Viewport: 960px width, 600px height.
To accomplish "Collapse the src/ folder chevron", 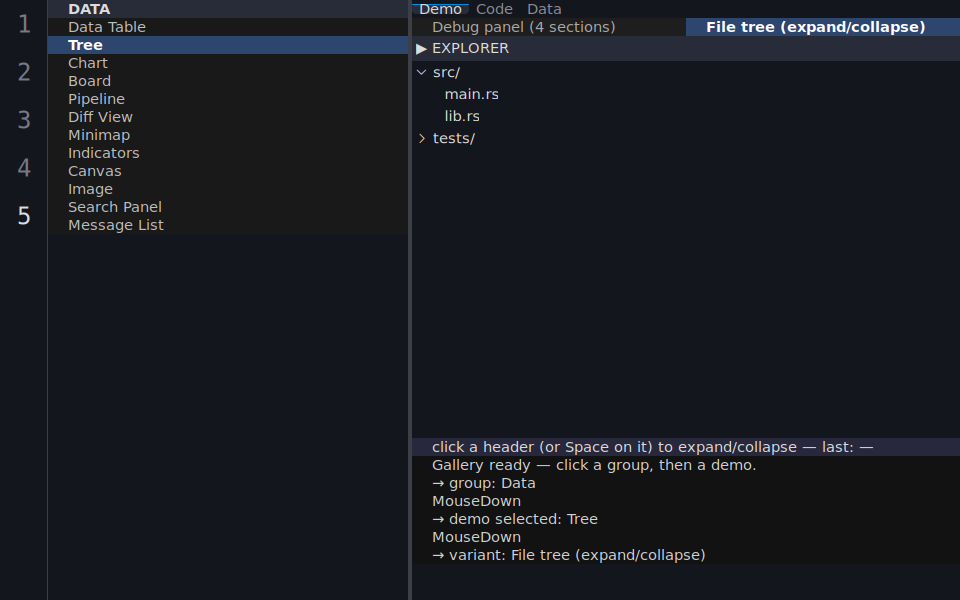I will pos(421,72).
